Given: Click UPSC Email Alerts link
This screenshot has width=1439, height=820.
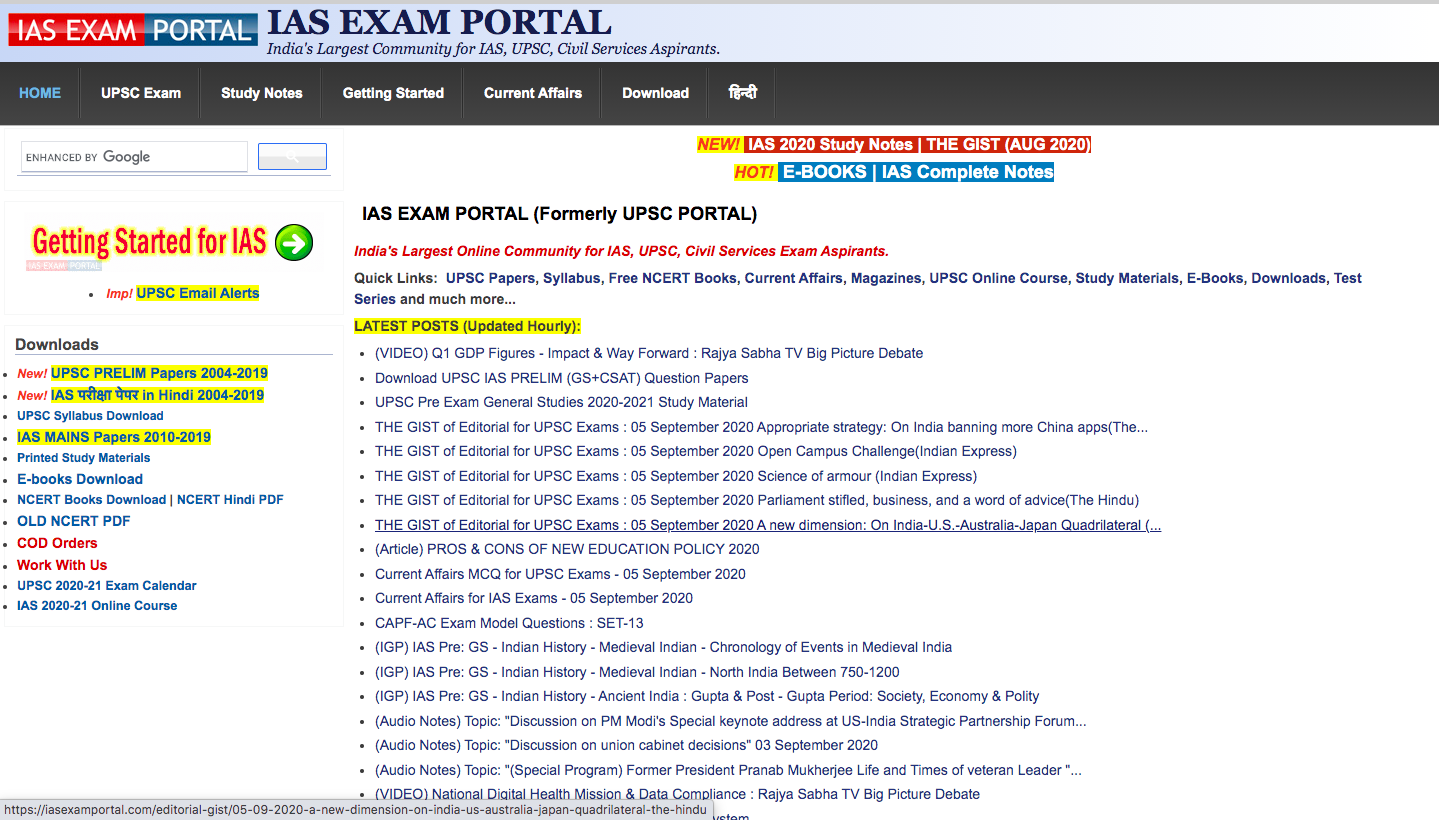Looking at the screenshot, I should click(x=198, y=293).
